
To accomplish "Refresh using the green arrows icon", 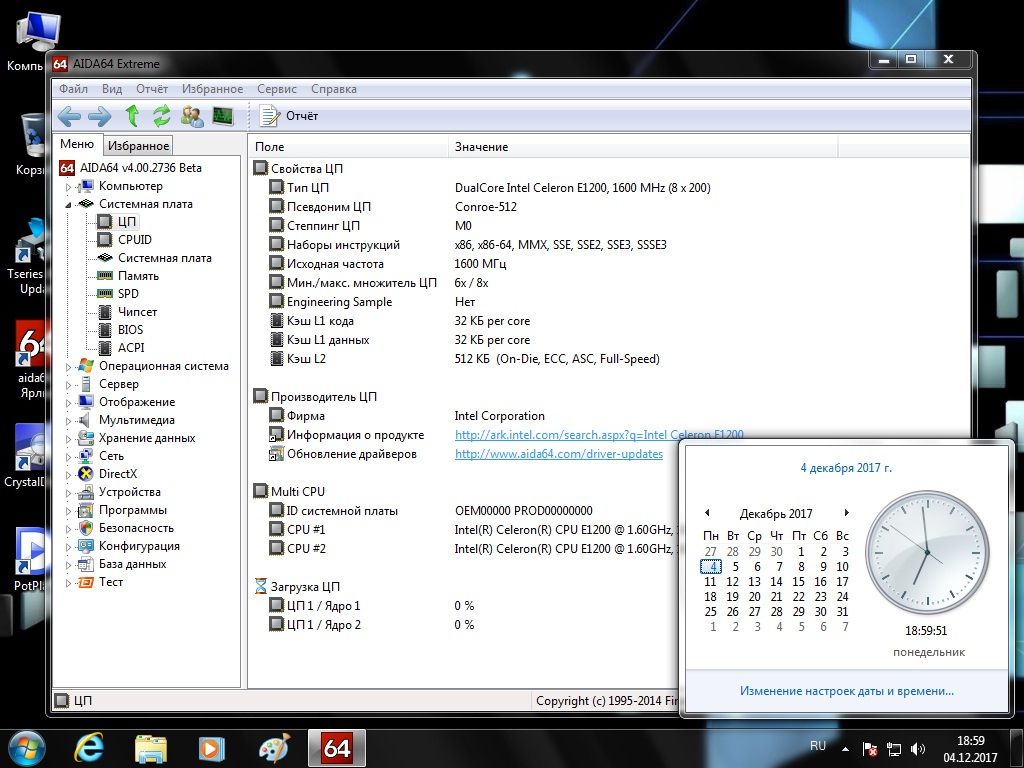I will pos(161,116).
